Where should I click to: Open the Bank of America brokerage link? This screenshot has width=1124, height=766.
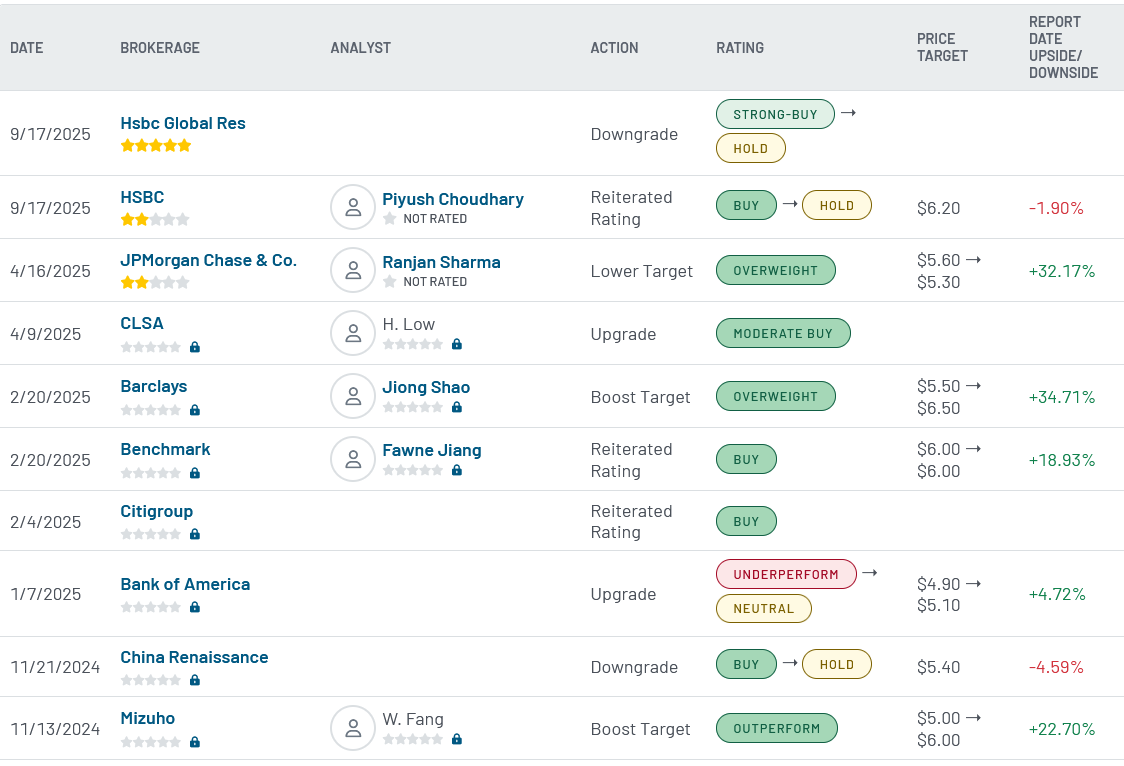pyautogui.click(x=185, y=584)
